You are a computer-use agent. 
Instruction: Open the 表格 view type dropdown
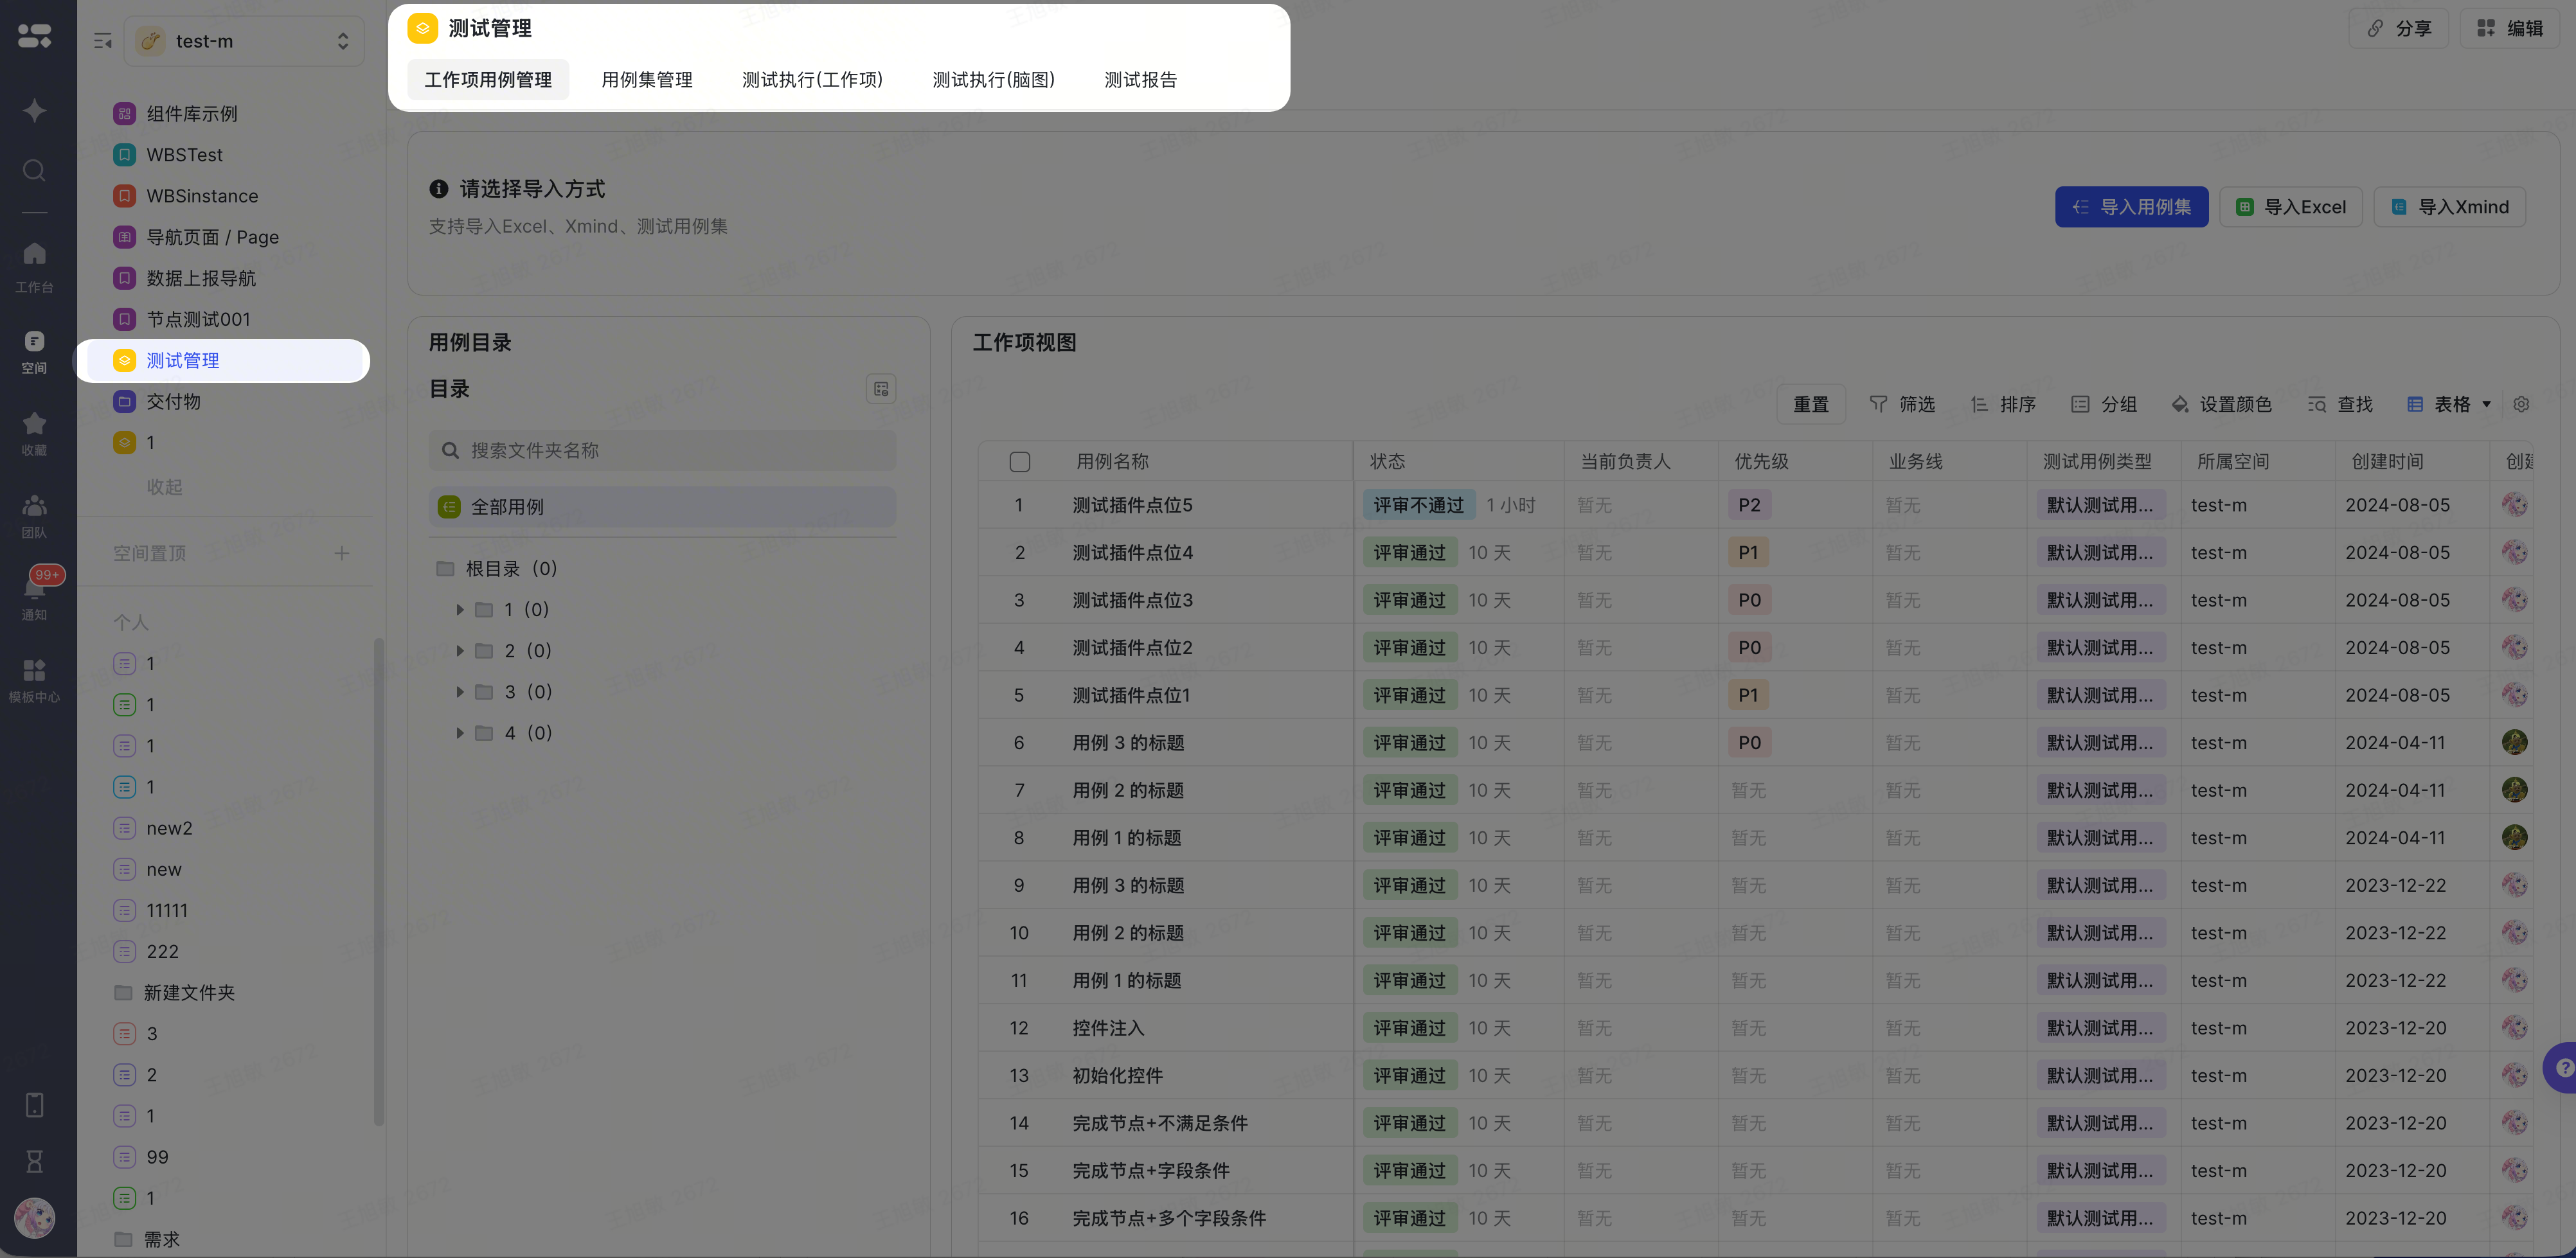(x=2449, y=404)
